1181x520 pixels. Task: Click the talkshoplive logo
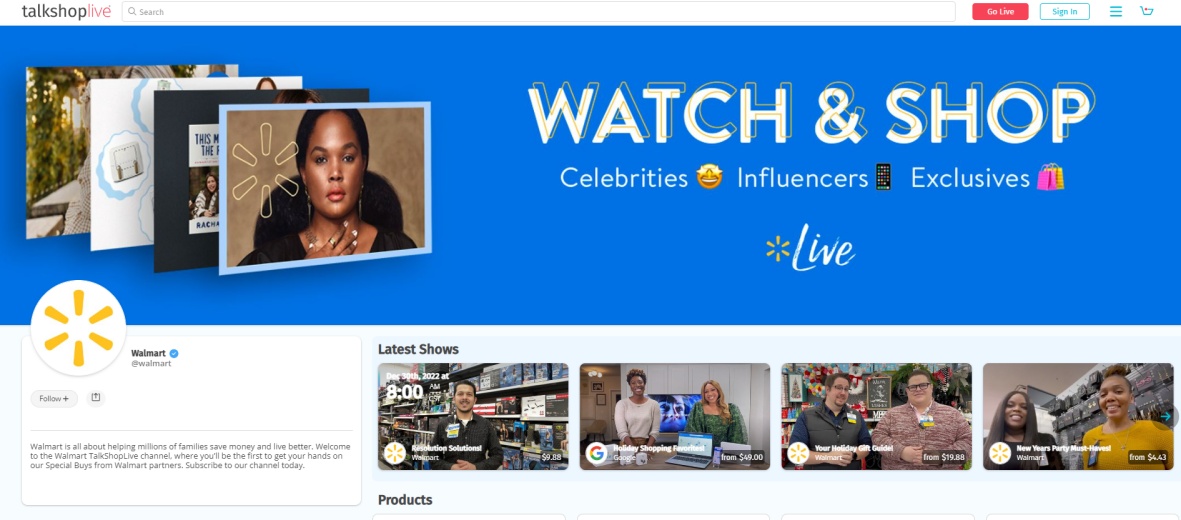[x=66, y=11]
